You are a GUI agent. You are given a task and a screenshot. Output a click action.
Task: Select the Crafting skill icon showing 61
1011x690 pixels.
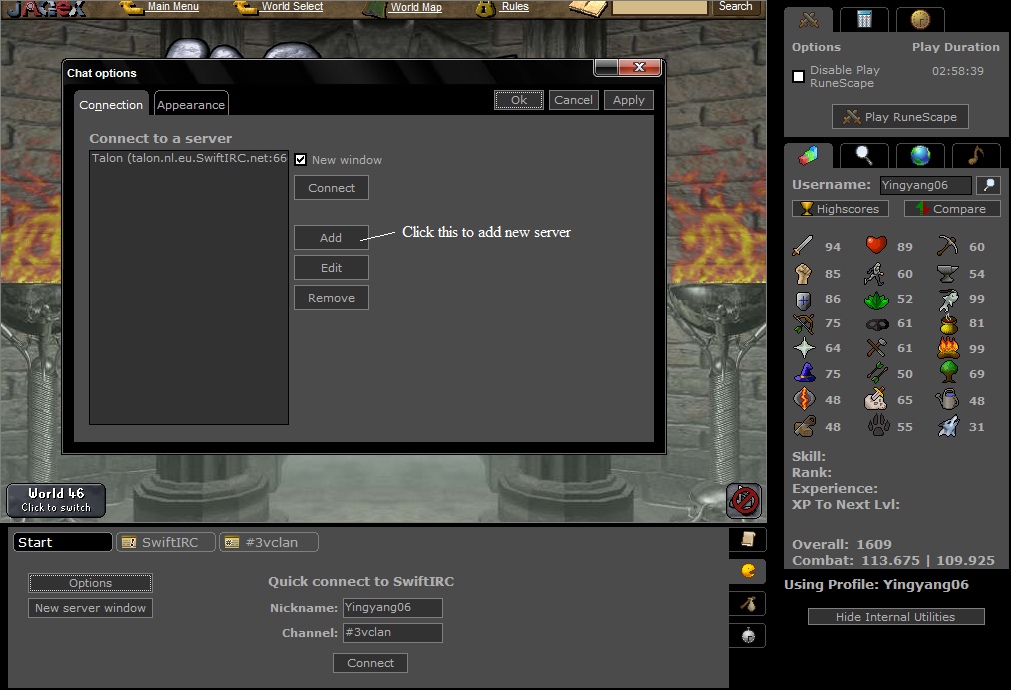tap(876, 348)
